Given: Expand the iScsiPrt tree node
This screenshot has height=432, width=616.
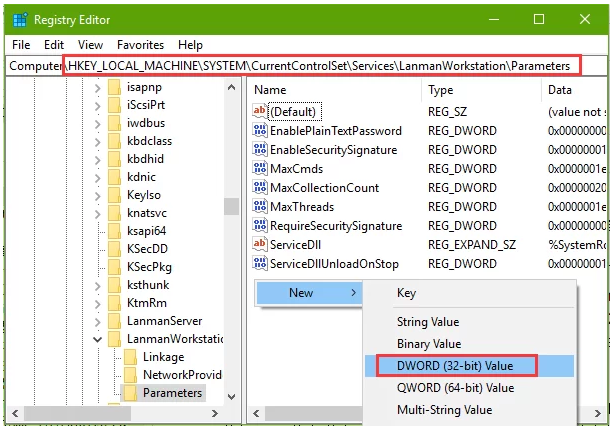Looking at the screenshot, I should [97, 106].
